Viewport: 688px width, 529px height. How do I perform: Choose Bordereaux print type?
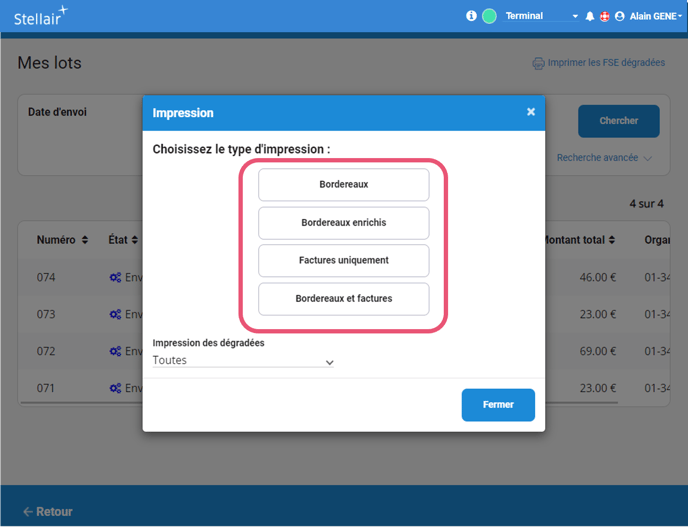coord(343,185)
